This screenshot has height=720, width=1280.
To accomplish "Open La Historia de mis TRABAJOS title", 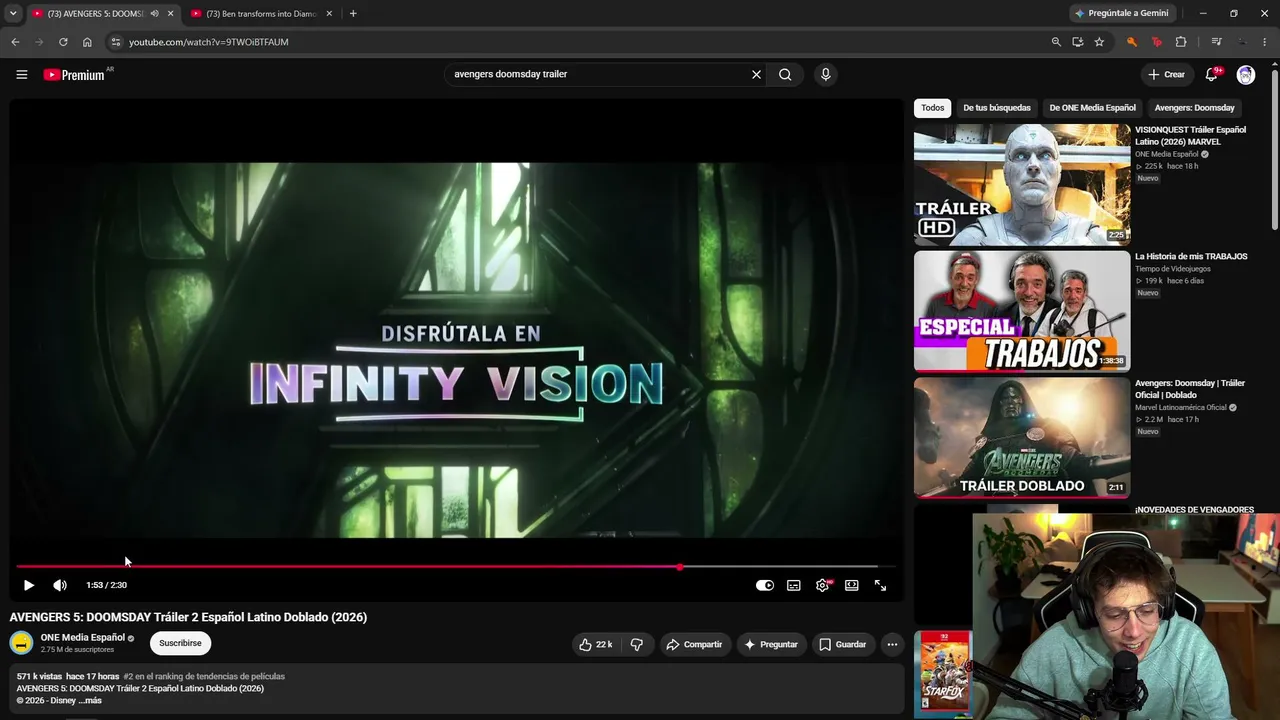I will pos(1191,256).
